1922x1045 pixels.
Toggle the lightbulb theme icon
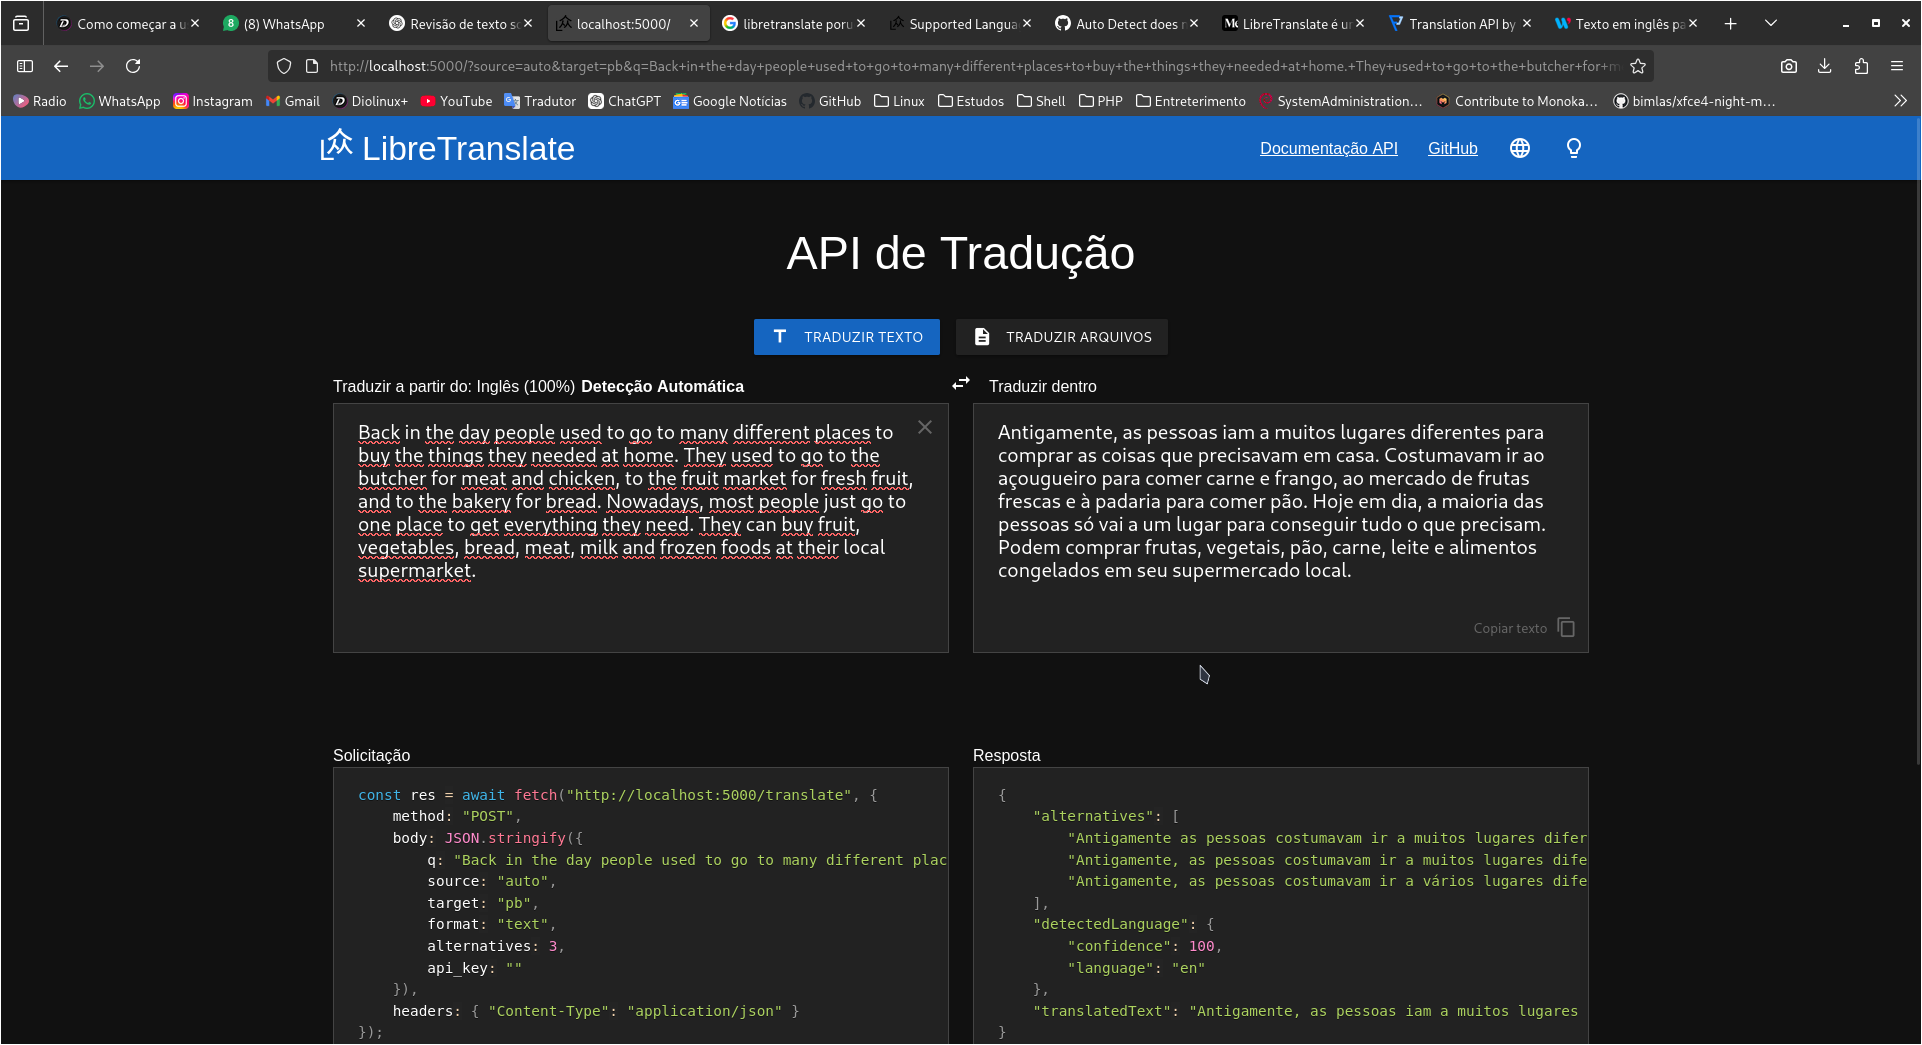(x=1573, y=148)
